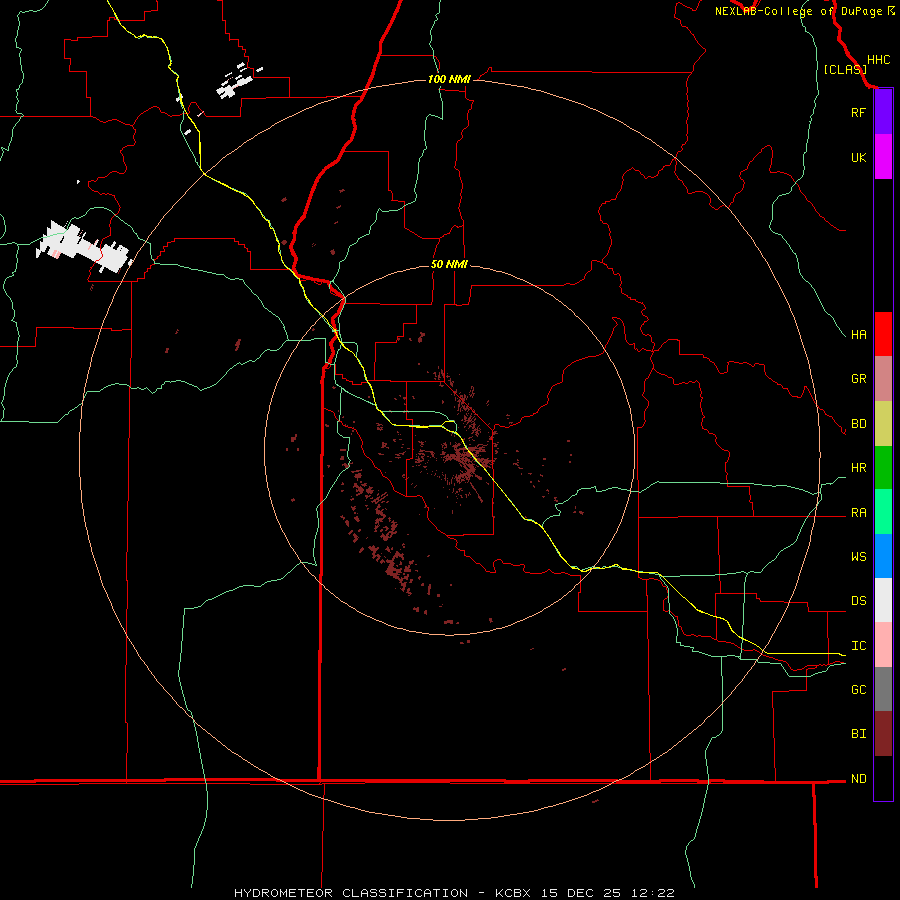Image resolution: width=900 pixels, height=900 pixels.
Task: Click the 50 NMI range ring label
Action: (x=449, y=264)
